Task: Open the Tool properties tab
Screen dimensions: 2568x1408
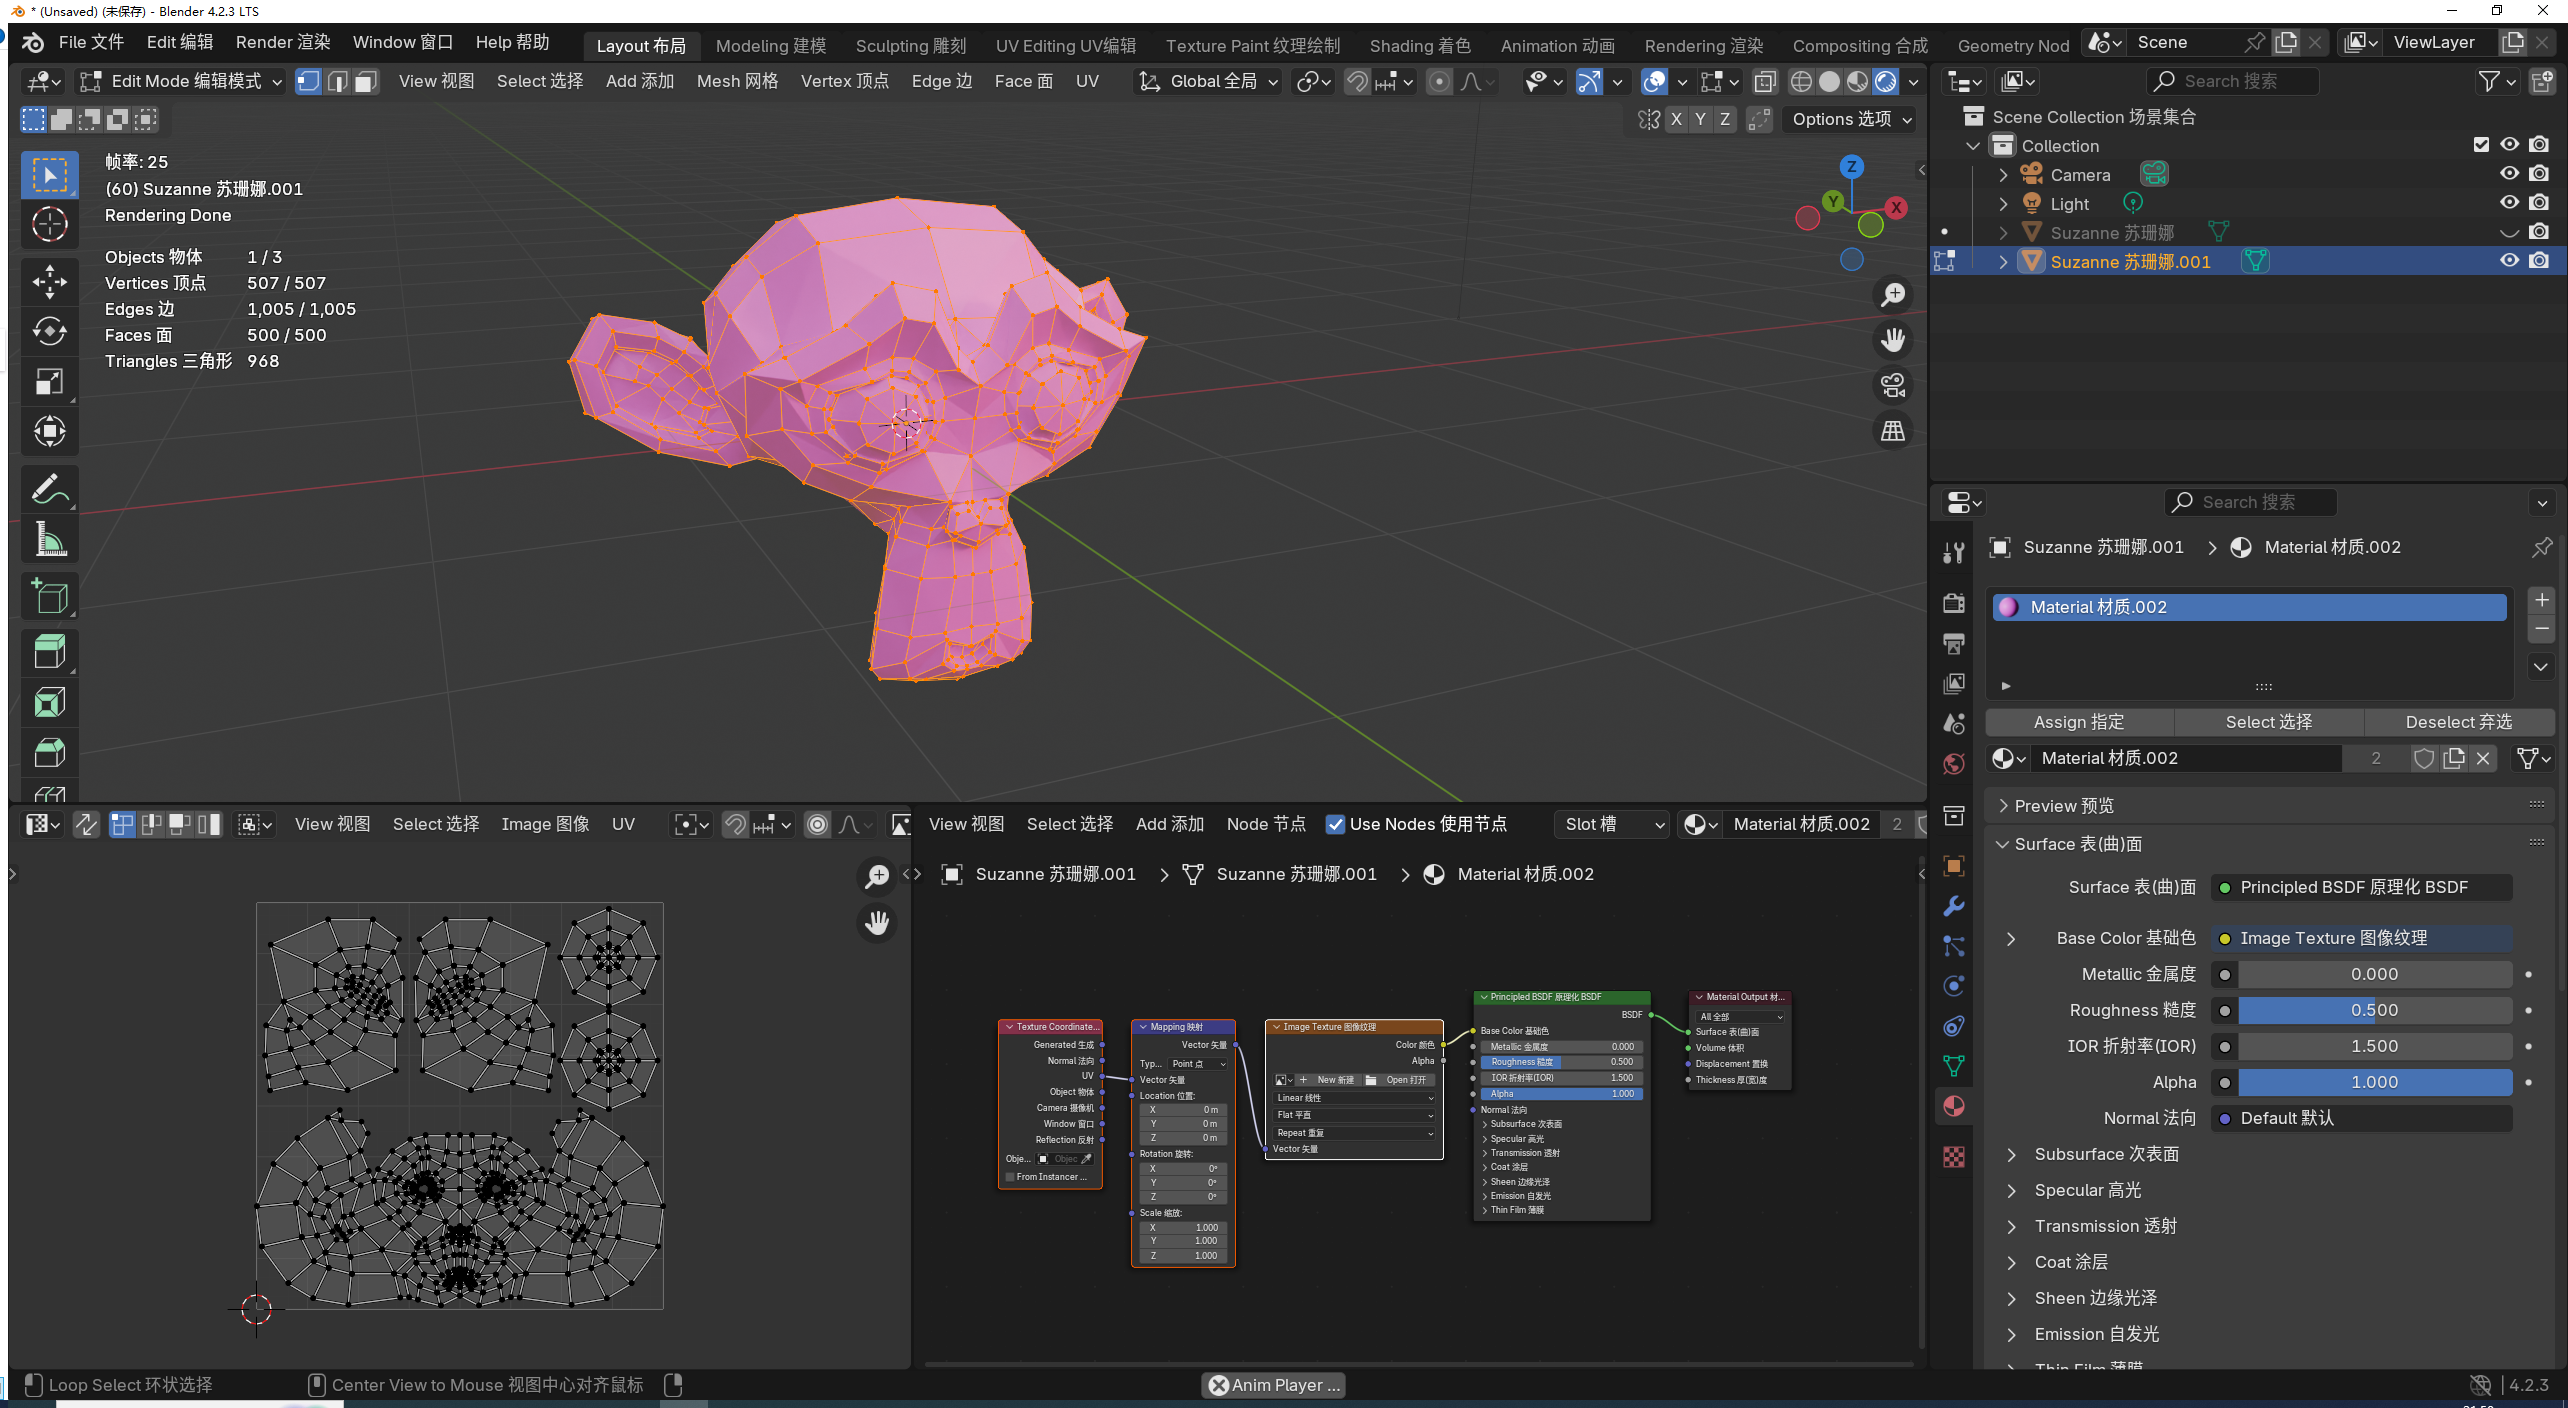Action: coord(1954,552)
